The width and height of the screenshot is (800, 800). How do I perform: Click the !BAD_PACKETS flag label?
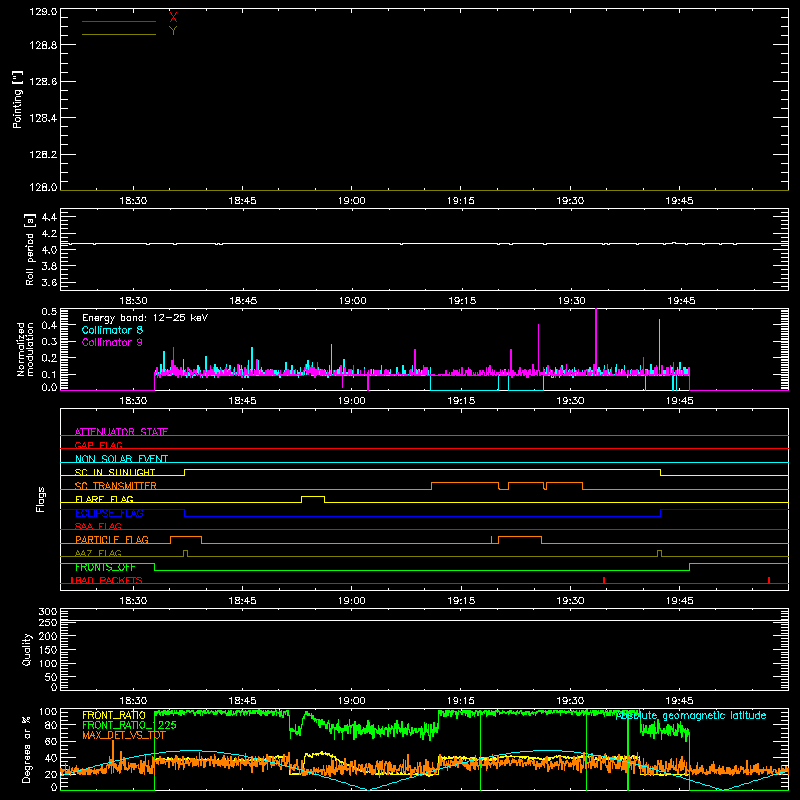[106, 580]
